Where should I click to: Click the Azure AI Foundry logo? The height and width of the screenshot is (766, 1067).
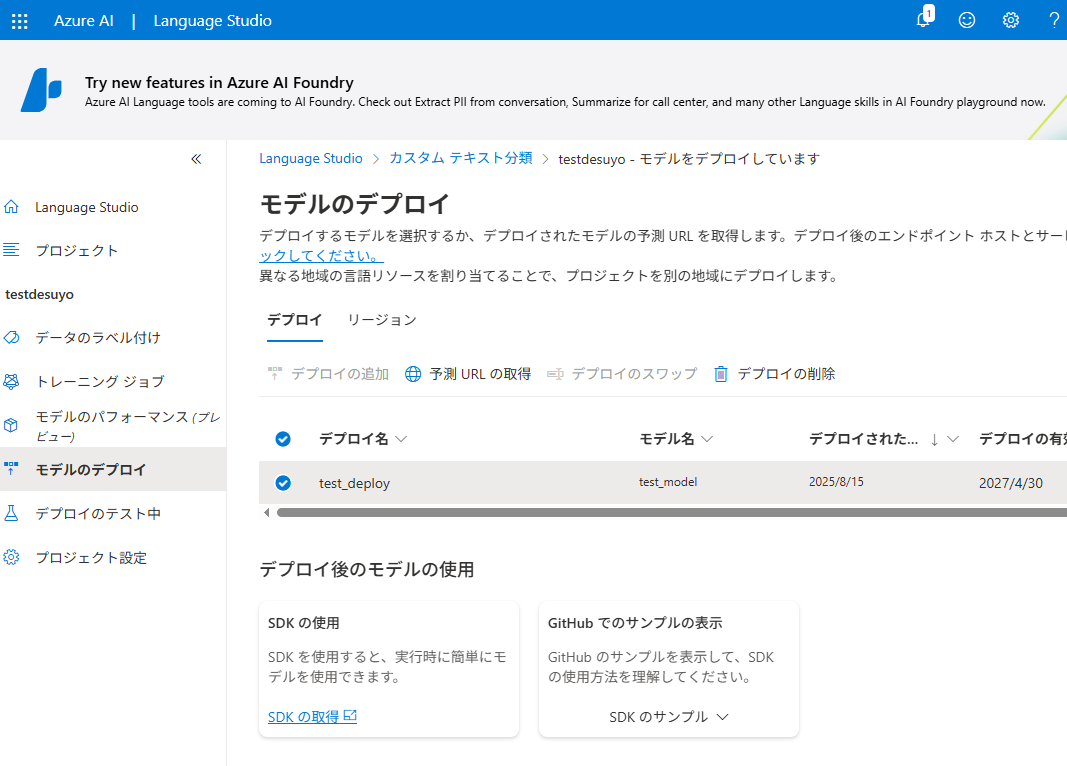[41, 90]
